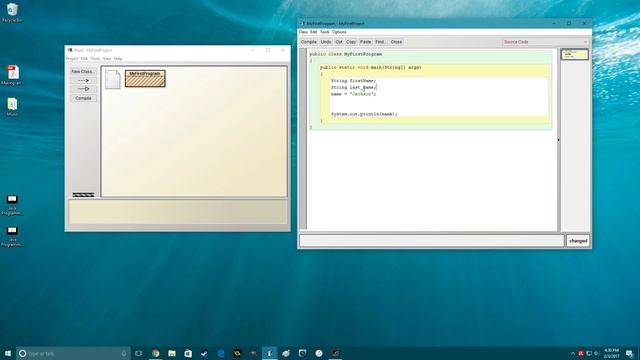
Task: Click the 'changed' status indicator in editor
Action: (x=578, y=241)
